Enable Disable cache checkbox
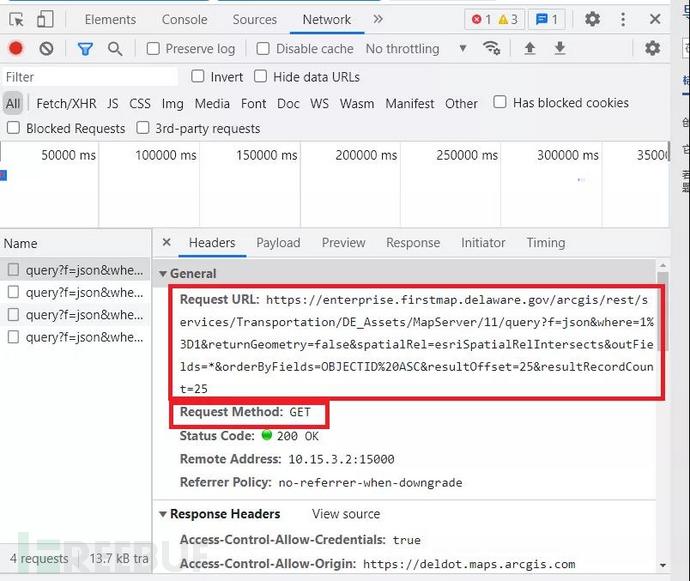This screenshot has width=690, height=581. click(263, 48)
